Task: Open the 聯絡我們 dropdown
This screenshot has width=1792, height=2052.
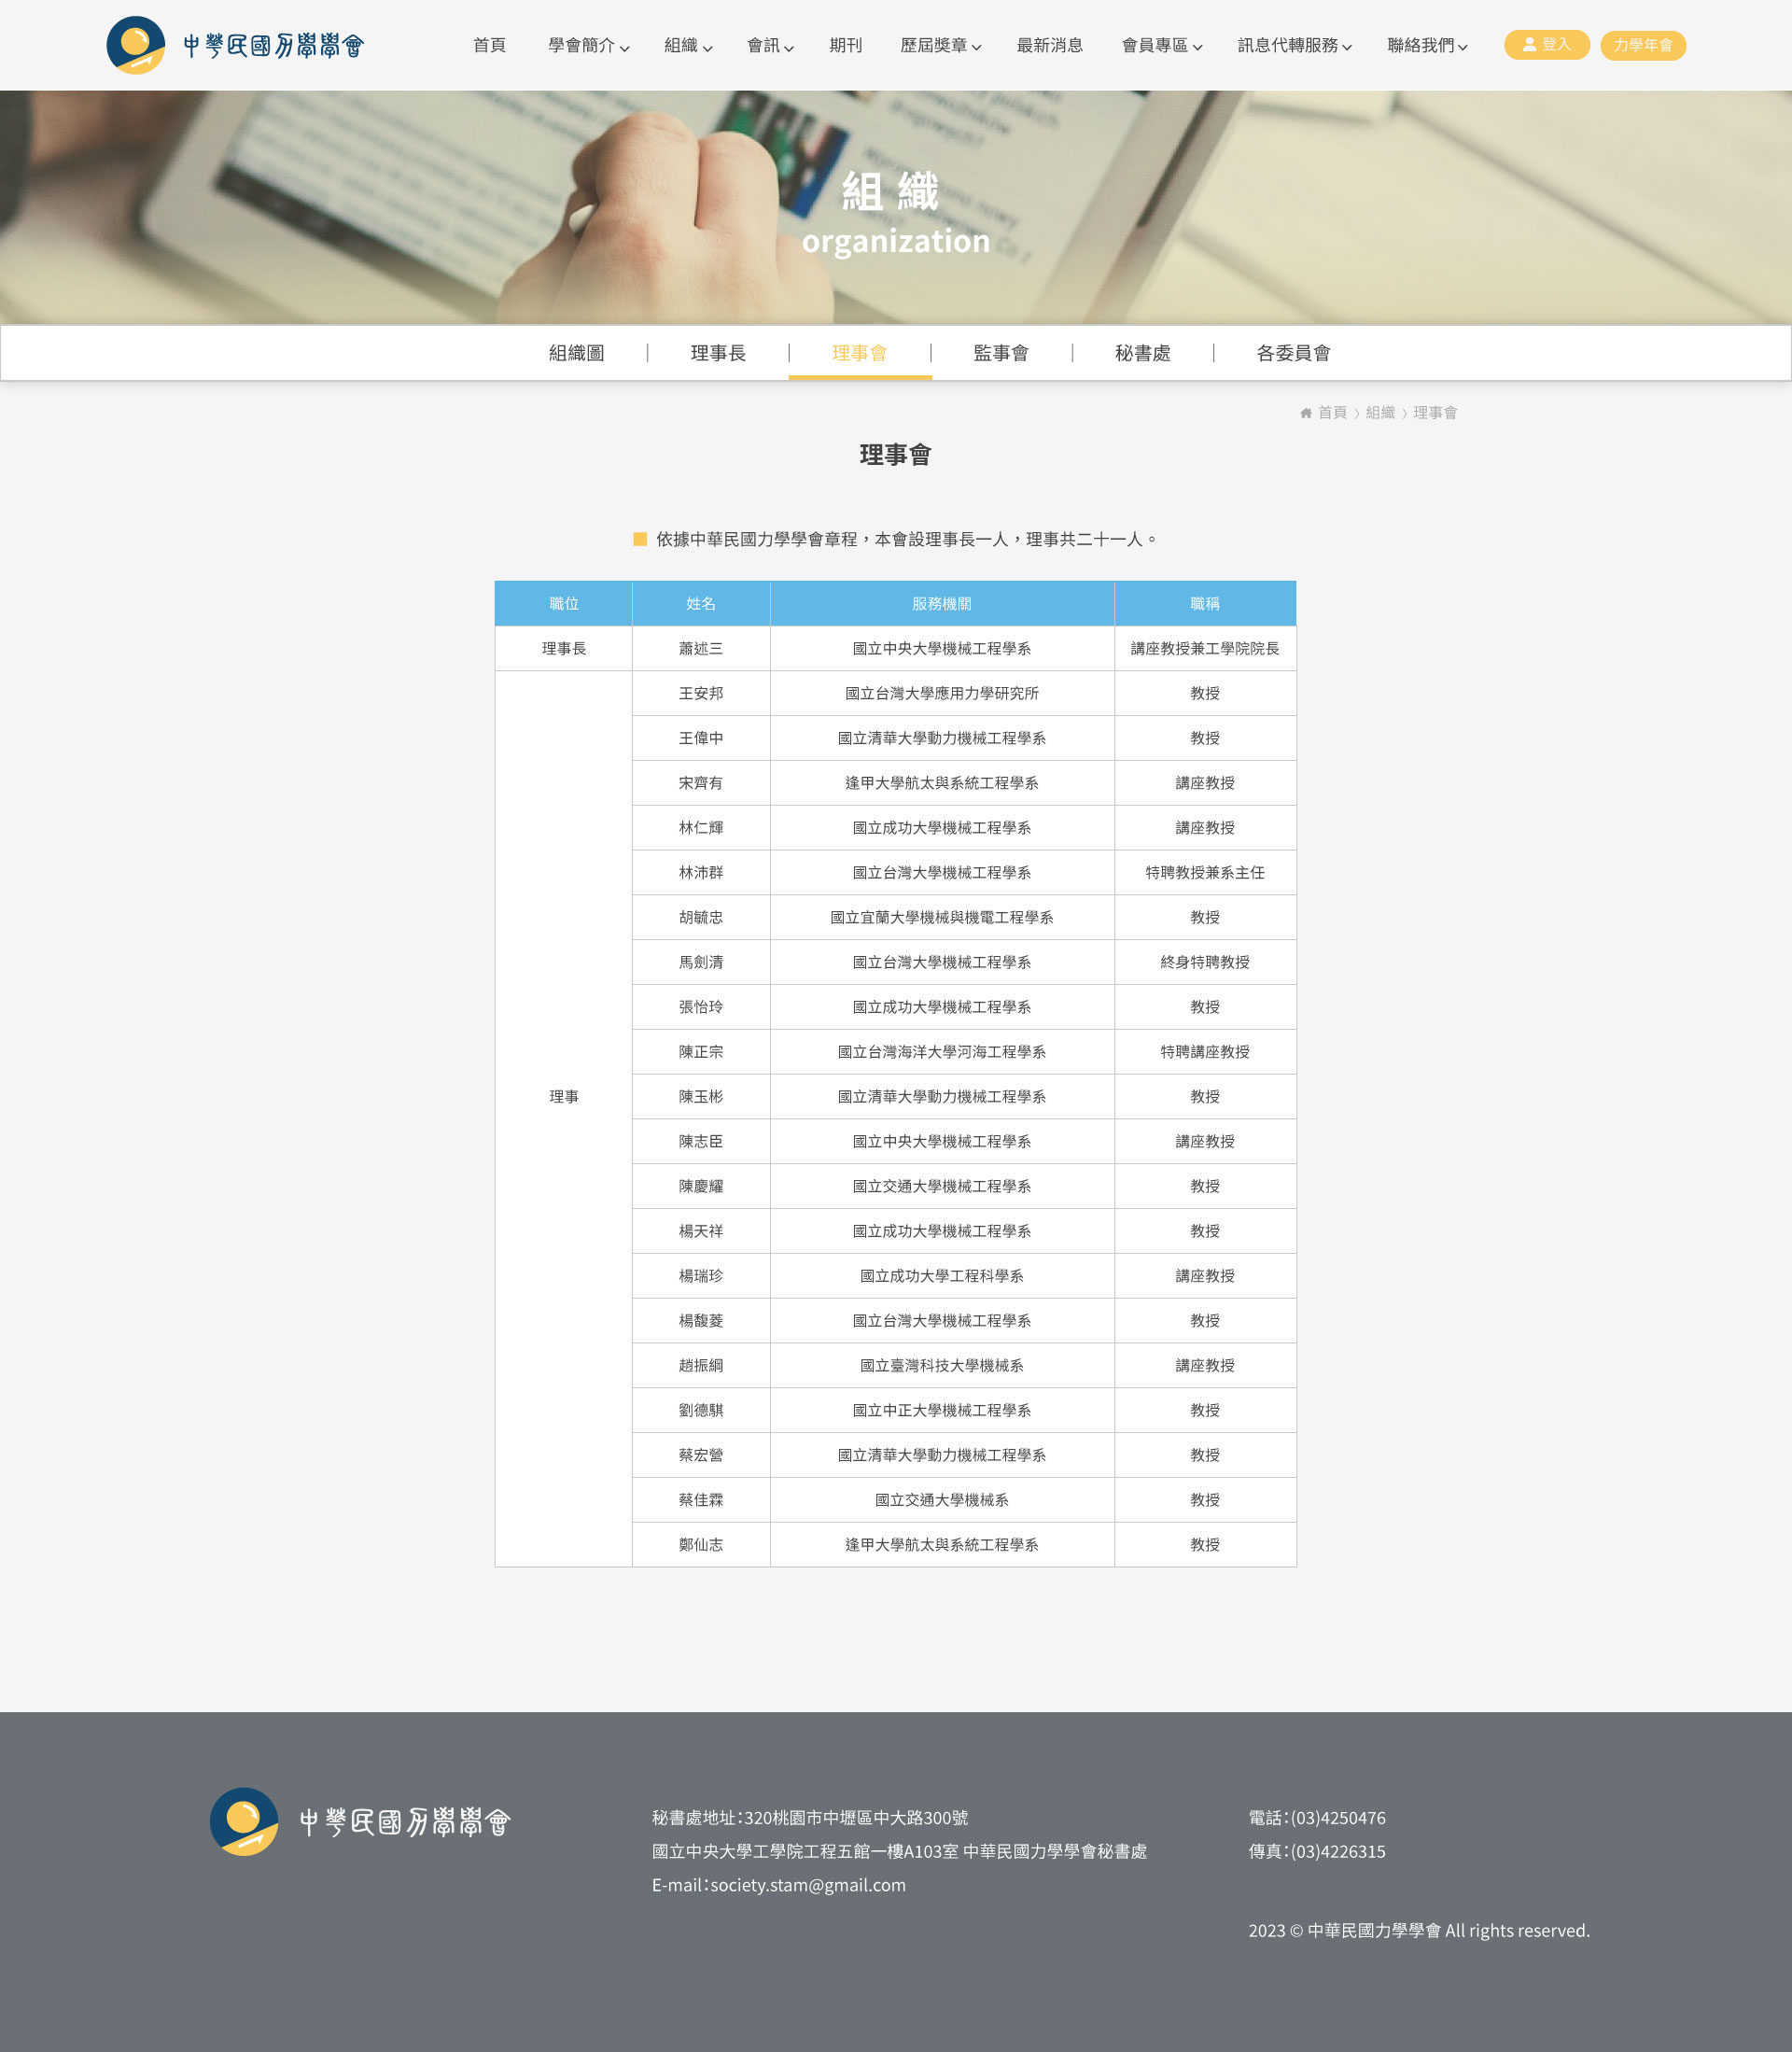Action: click(x=1427, y=46)
